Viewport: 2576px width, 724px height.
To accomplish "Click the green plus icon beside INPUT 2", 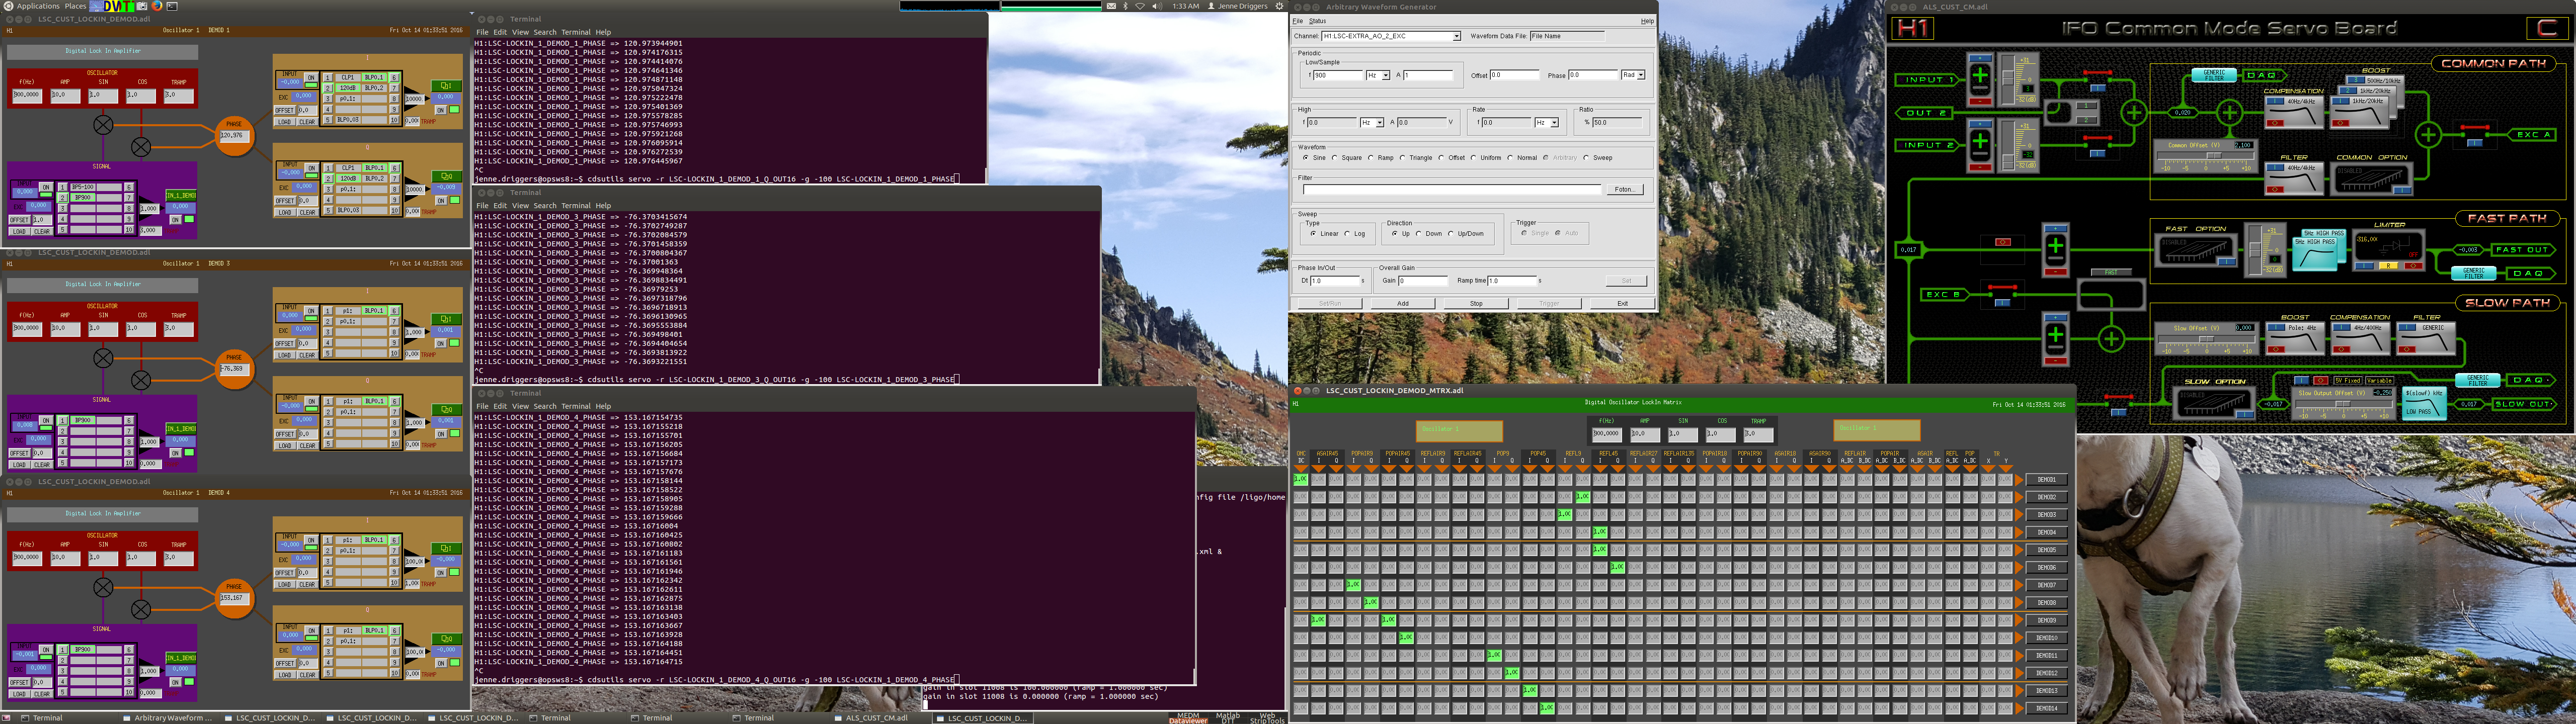I will [x=1979, y=141].
